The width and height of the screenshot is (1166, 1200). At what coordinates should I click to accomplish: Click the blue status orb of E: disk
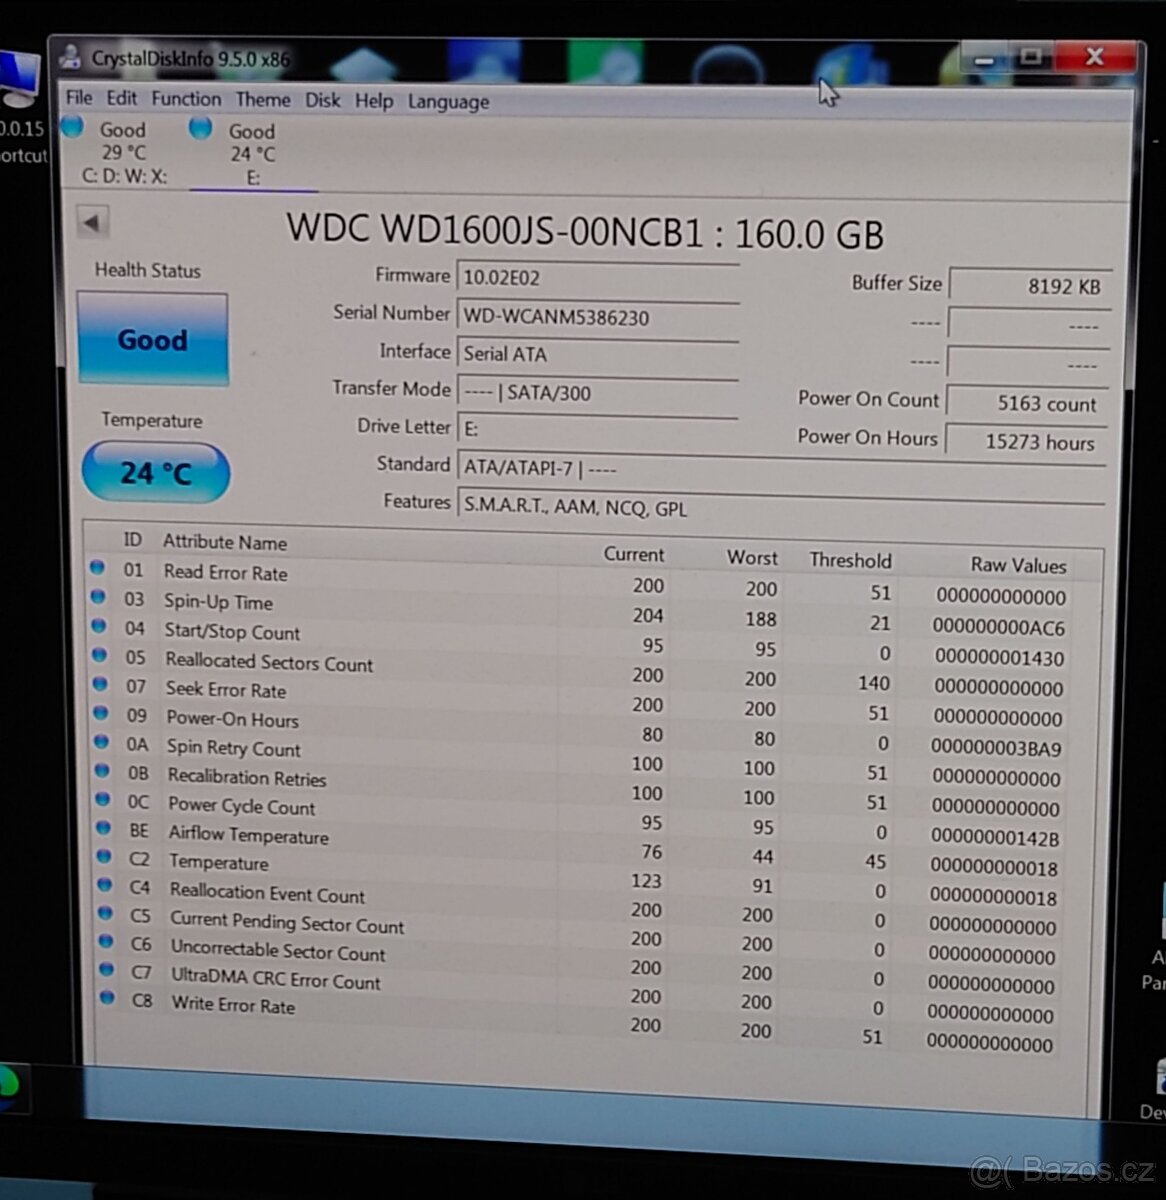(201, 128)
